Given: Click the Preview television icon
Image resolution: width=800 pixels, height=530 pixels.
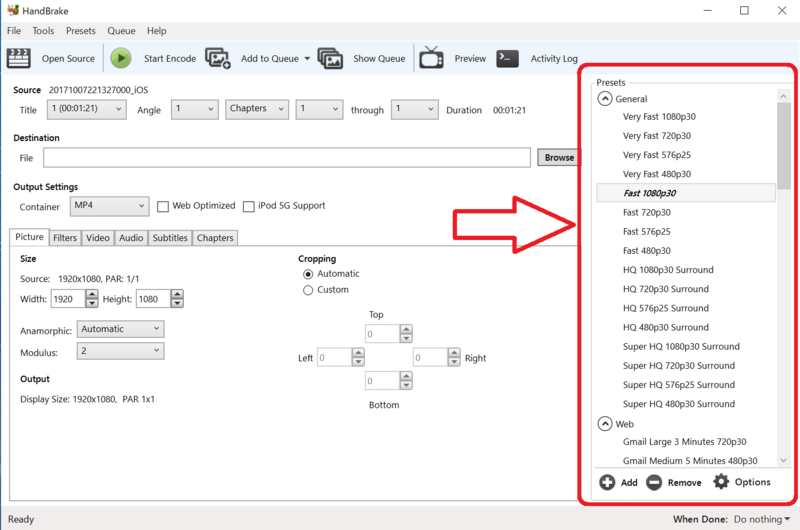Looking at the screenshot, I should [x=431, y=58].
